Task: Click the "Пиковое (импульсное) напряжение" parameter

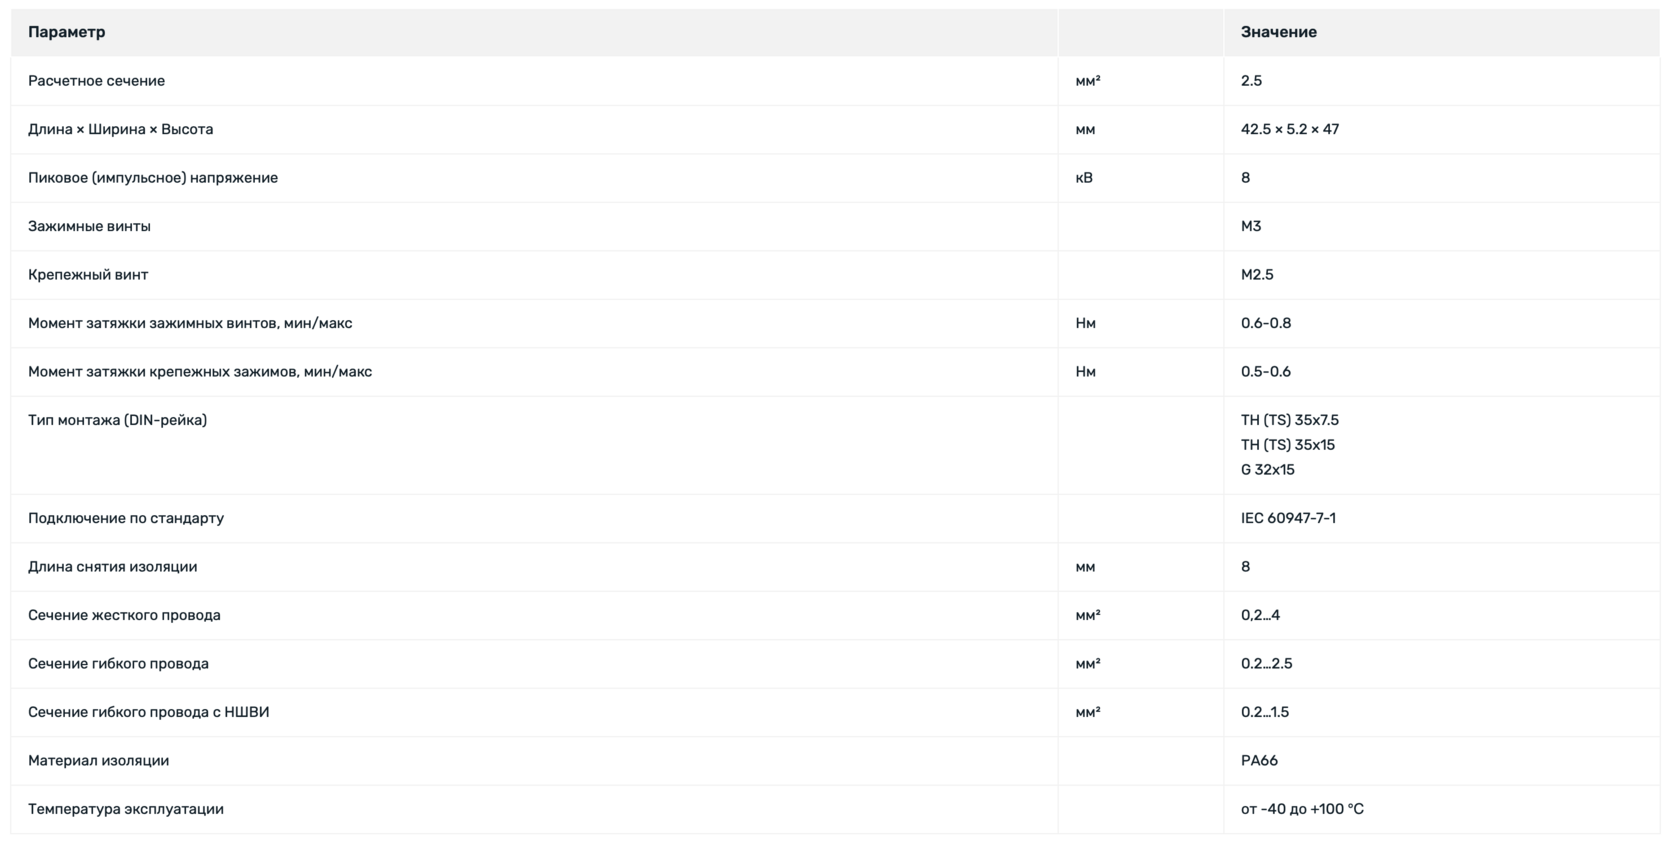Action: (x=153, y=178)
